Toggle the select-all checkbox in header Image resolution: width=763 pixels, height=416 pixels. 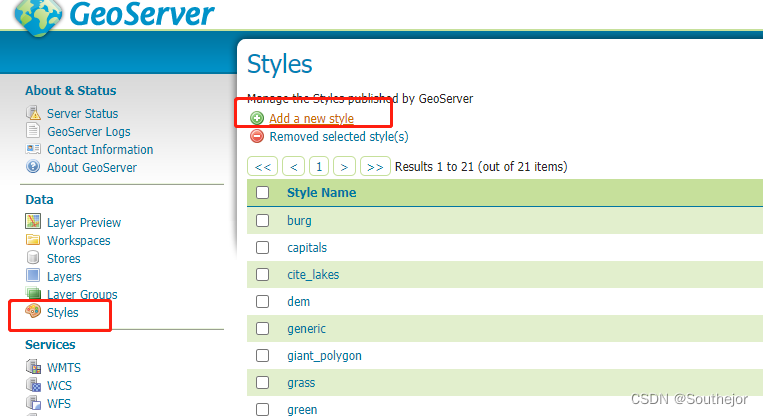tap(263, 193)
